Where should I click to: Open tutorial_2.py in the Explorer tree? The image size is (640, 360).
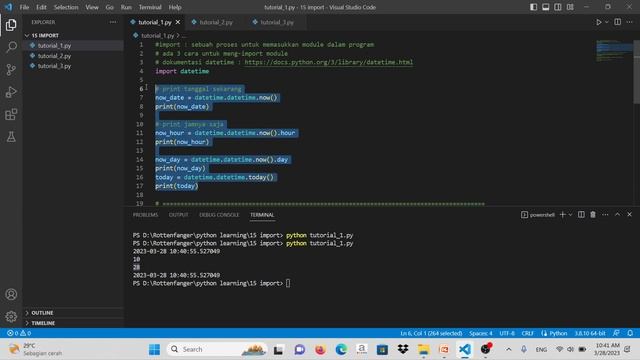coord(73,56)
